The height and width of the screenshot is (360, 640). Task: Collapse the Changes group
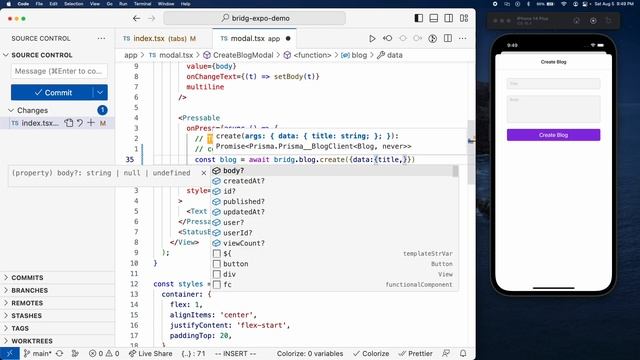click(x=32, y=110)
